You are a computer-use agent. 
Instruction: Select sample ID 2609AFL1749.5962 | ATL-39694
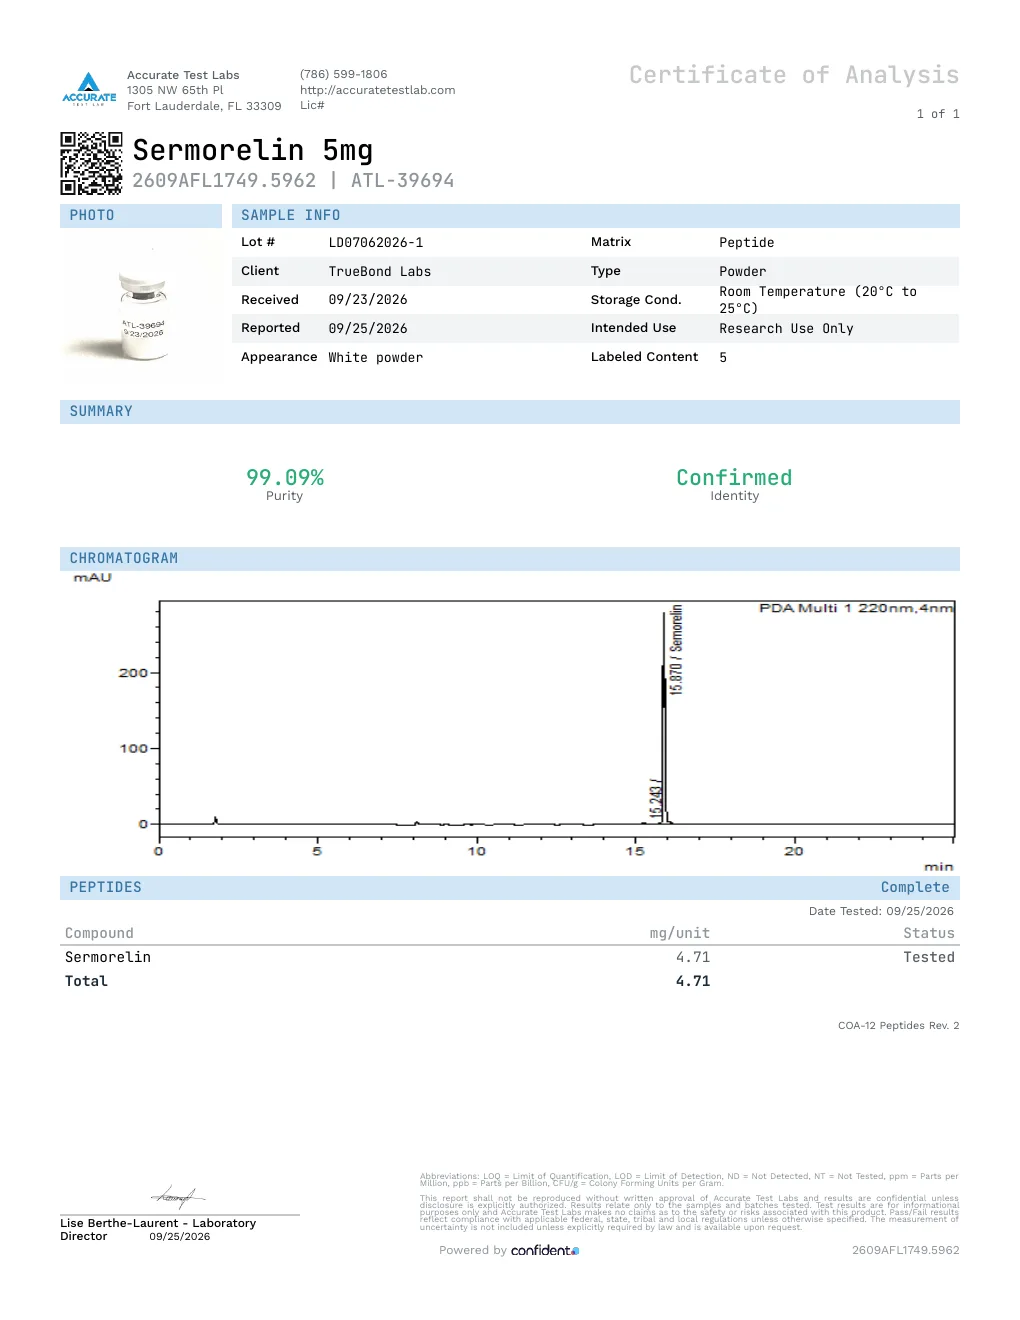(x=293, y=181)
